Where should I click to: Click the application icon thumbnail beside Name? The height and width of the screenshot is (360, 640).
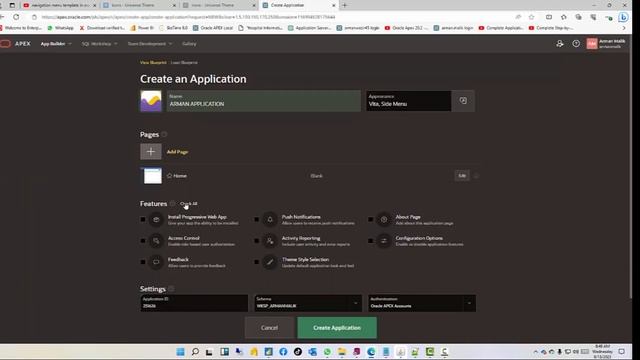(151, 101)
